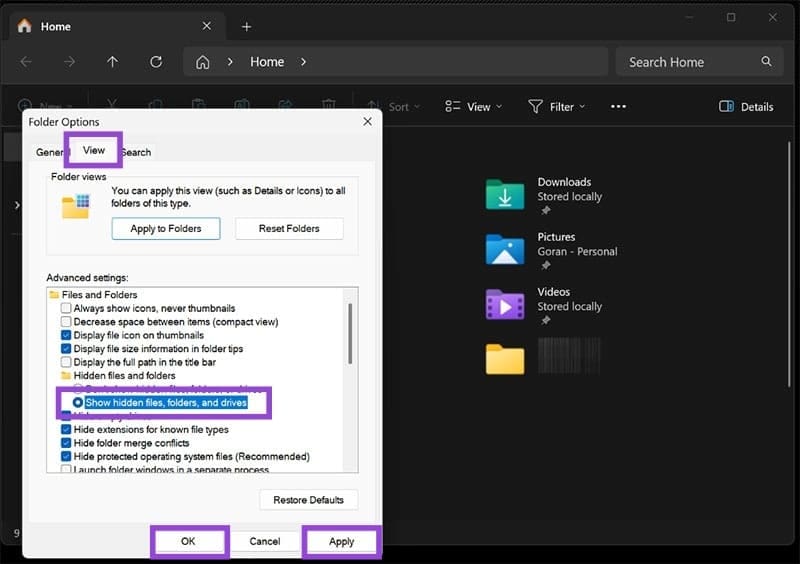Screen dimensions: 800x564
Task: Check Display the full path in title bar
Action: pos(67,362)
